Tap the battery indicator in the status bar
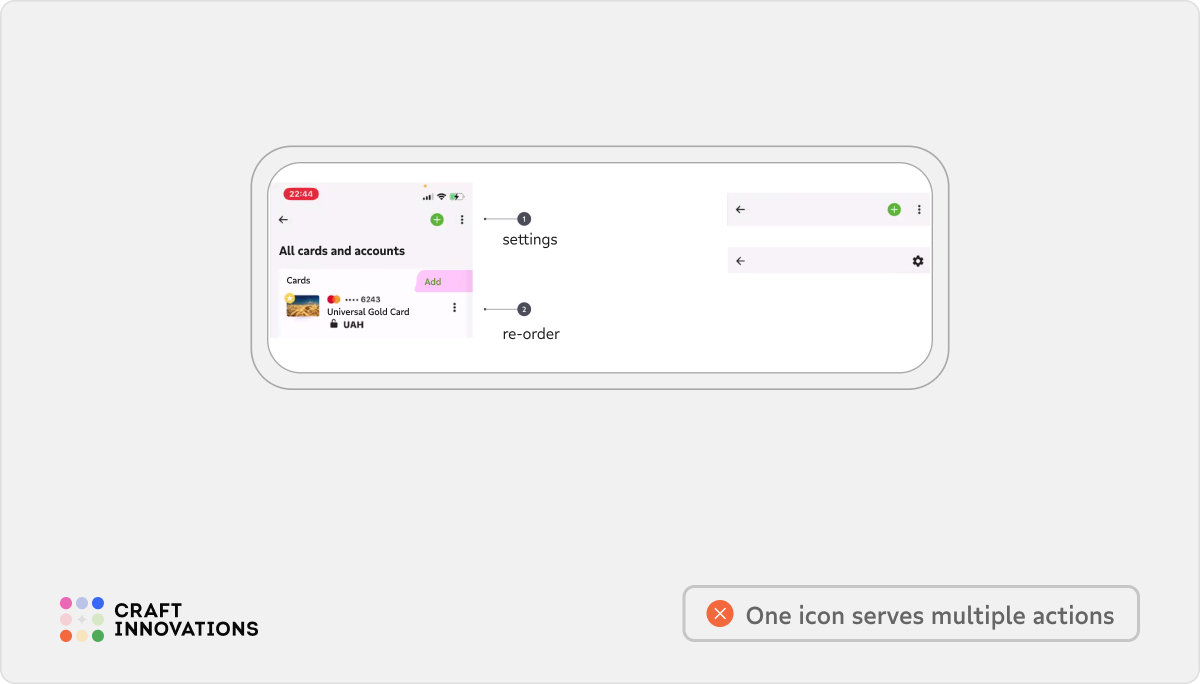 tap(457, 196)
